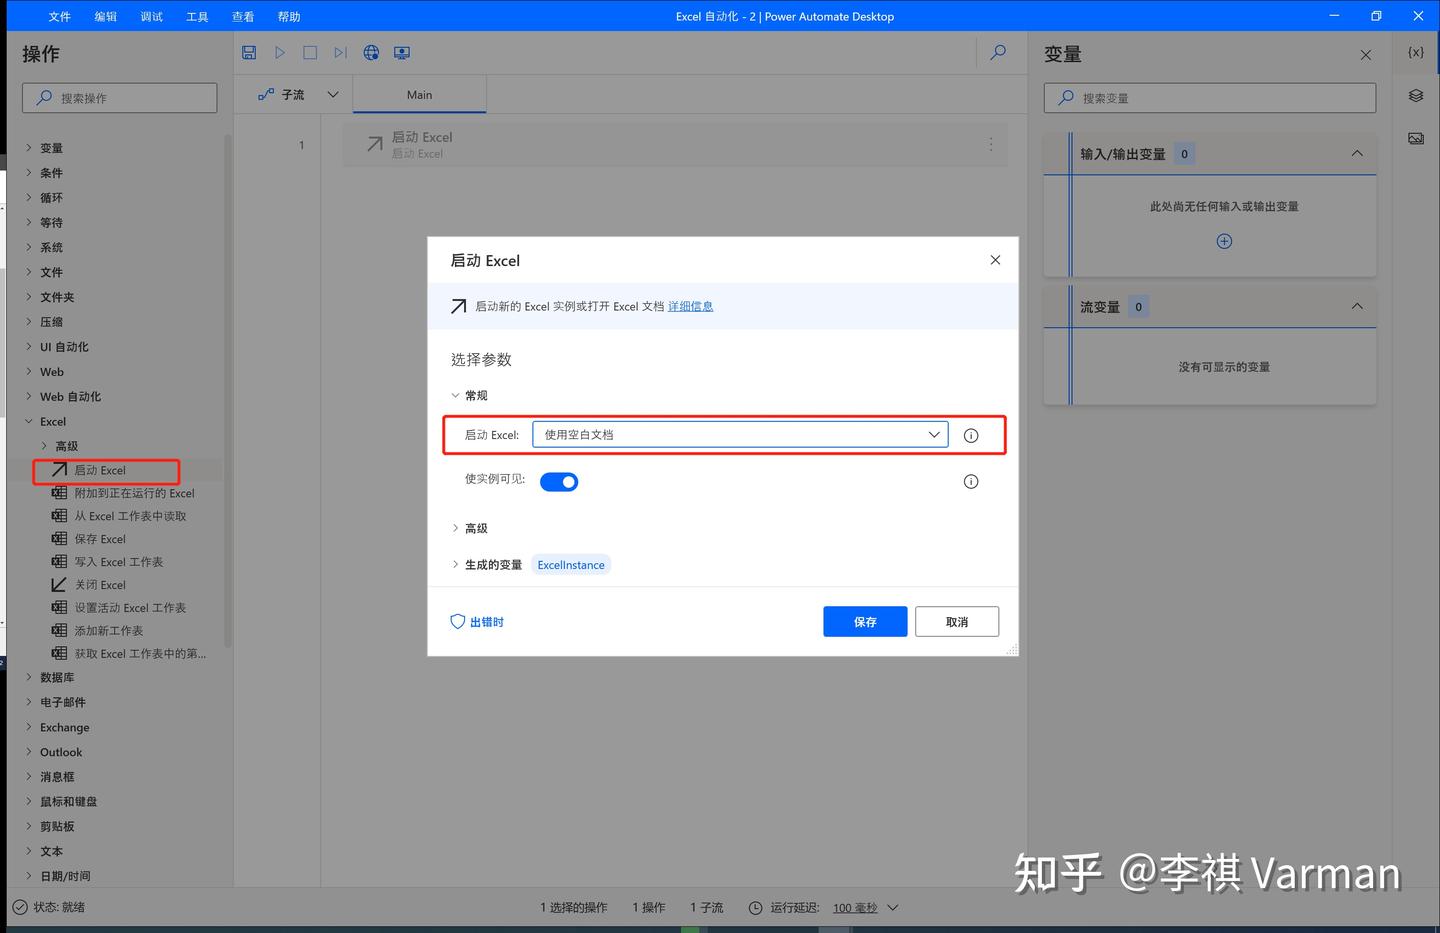Open the 详细信息 link

[690, 306]
